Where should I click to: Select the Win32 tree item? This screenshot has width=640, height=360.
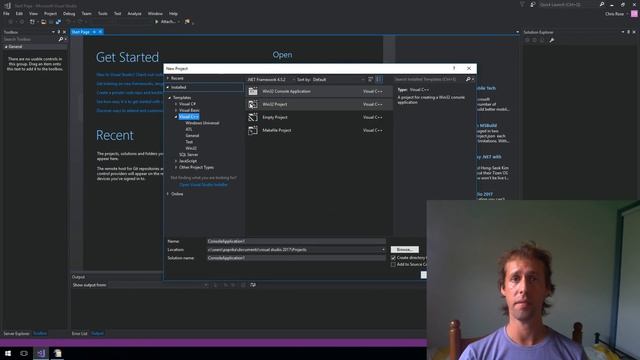point(191,148)
